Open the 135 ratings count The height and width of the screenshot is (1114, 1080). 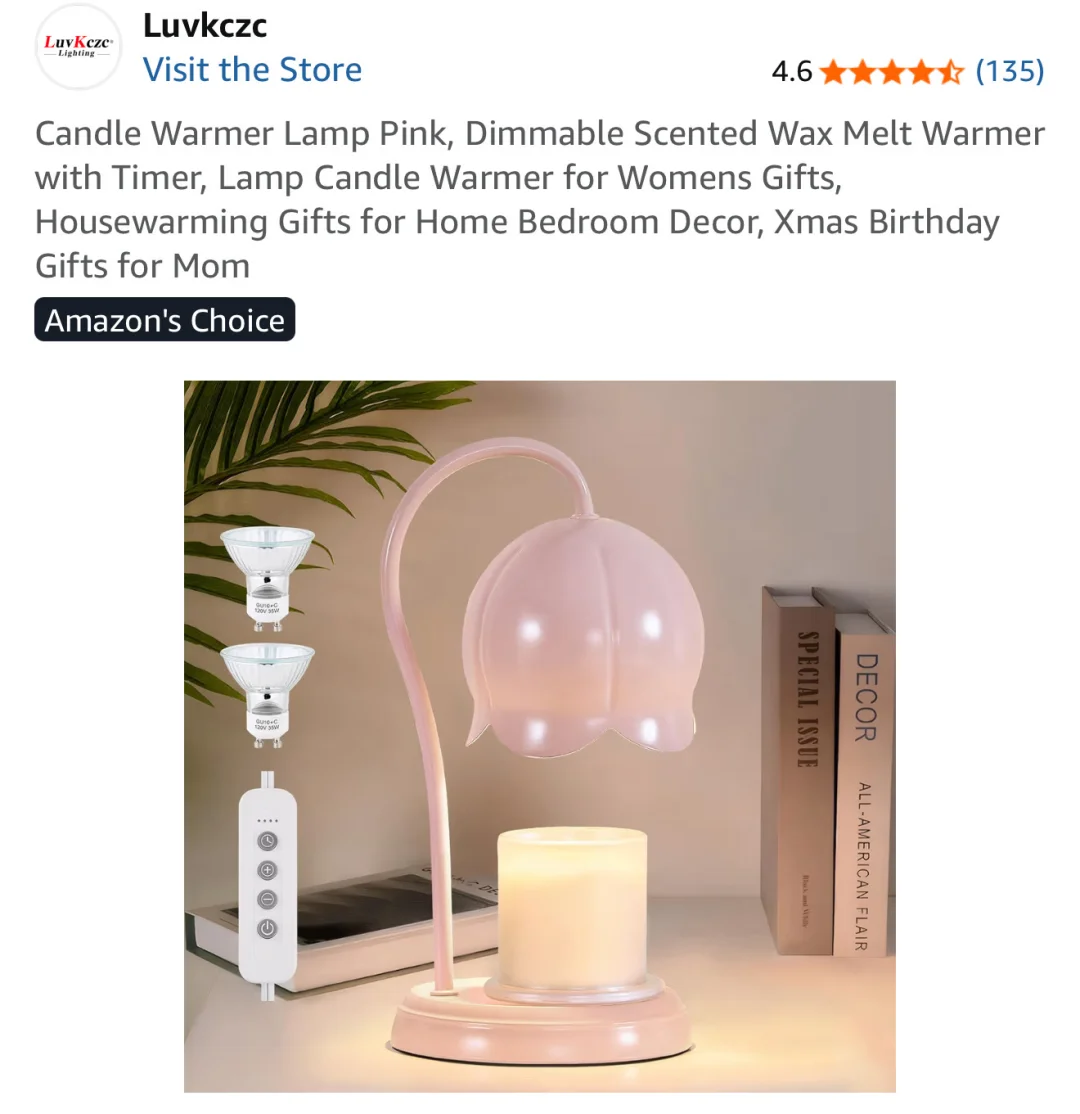[x=1010, y=71]
